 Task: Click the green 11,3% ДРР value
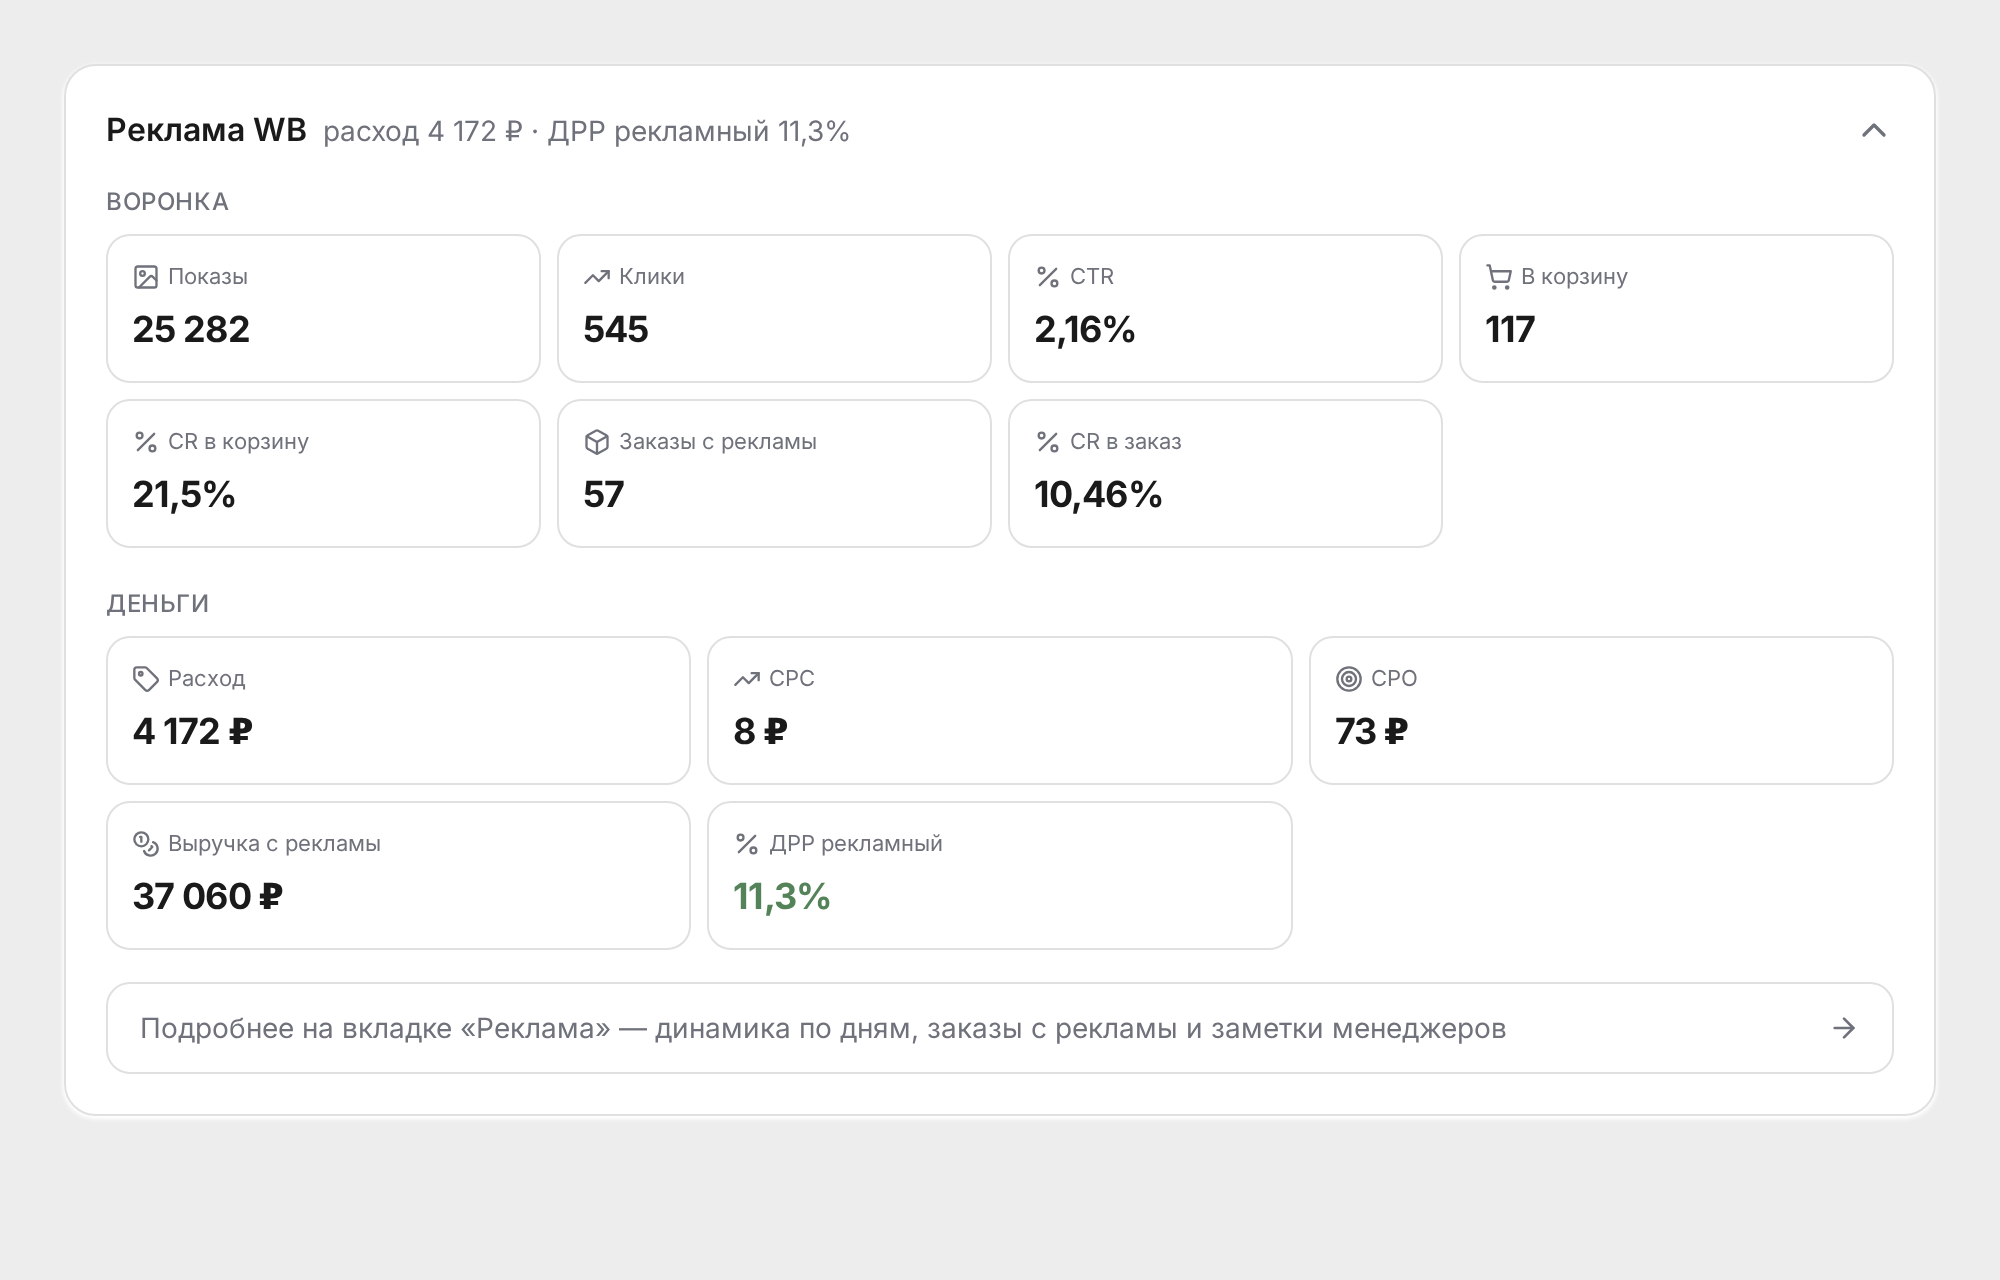[782, 897]
